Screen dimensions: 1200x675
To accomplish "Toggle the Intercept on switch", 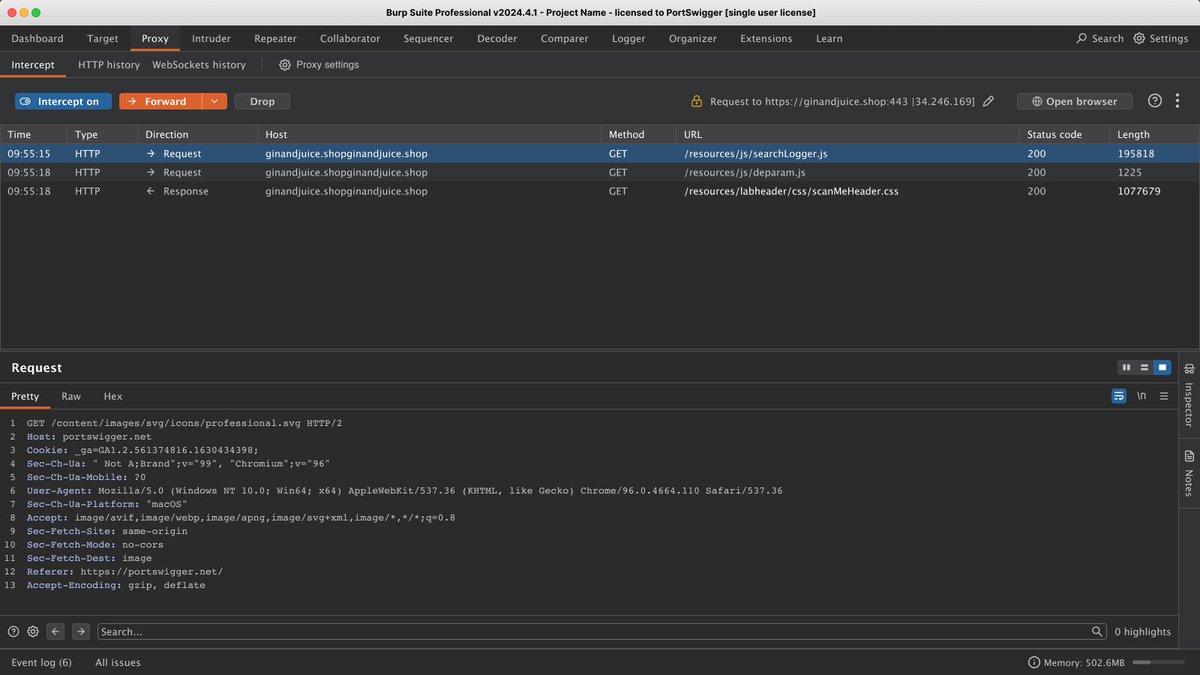I will [x=63, y=101].
